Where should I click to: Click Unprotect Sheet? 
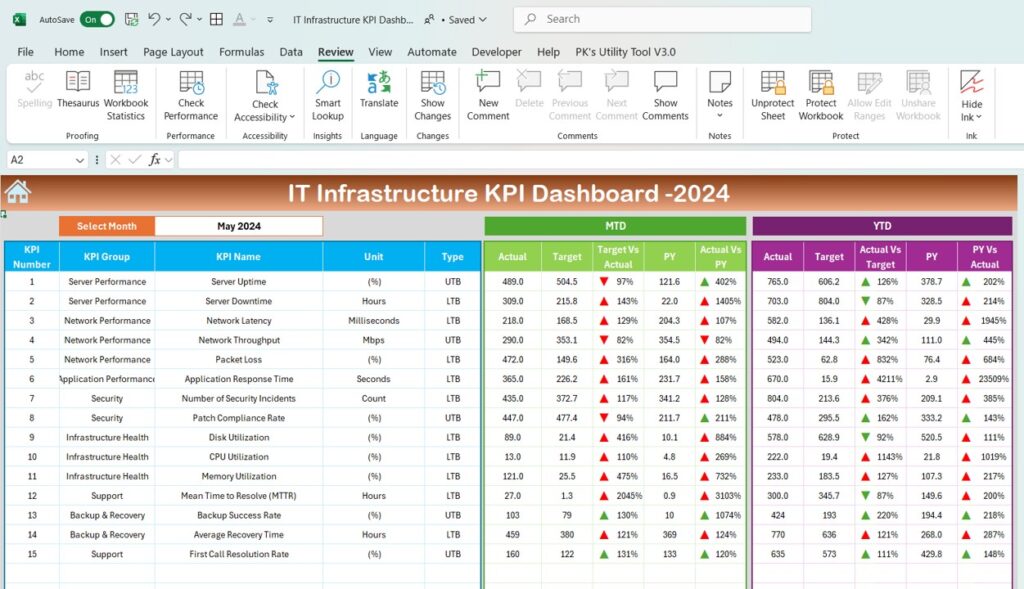pos(773,95)
